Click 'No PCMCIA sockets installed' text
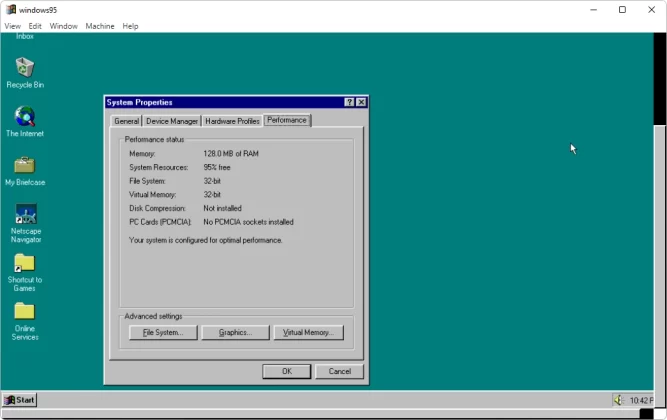This screenshot has height=420, width=667. (248, 222)
